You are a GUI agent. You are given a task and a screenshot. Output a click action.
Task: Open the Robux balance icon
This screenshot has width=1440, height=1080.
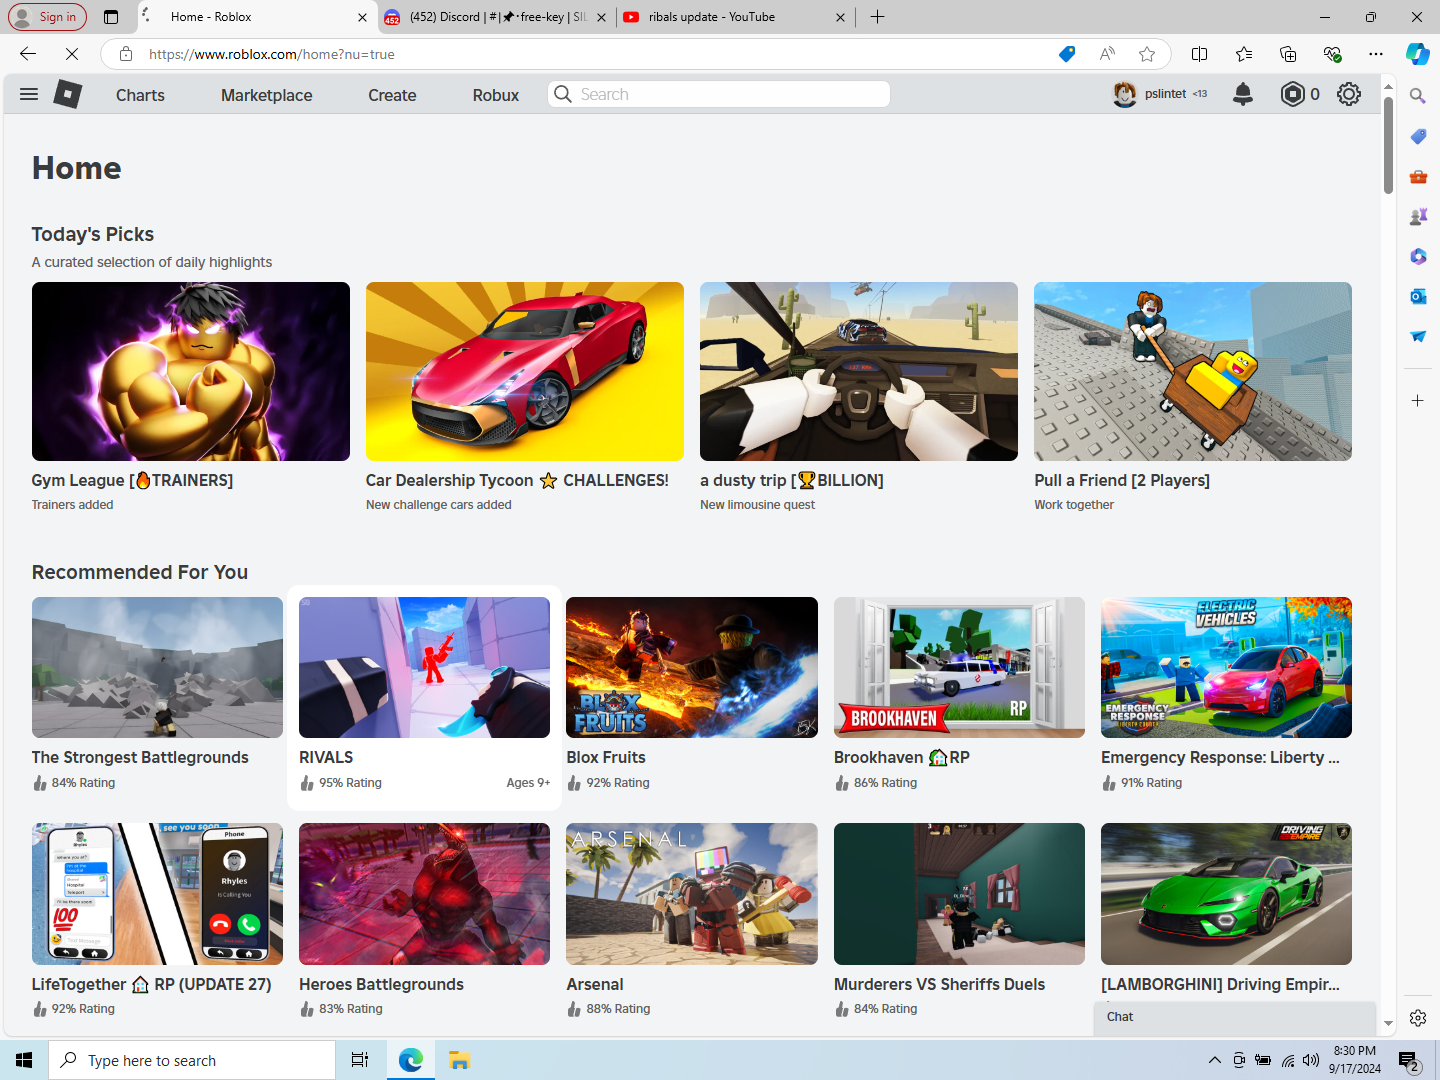click(x=1292, y=94)
